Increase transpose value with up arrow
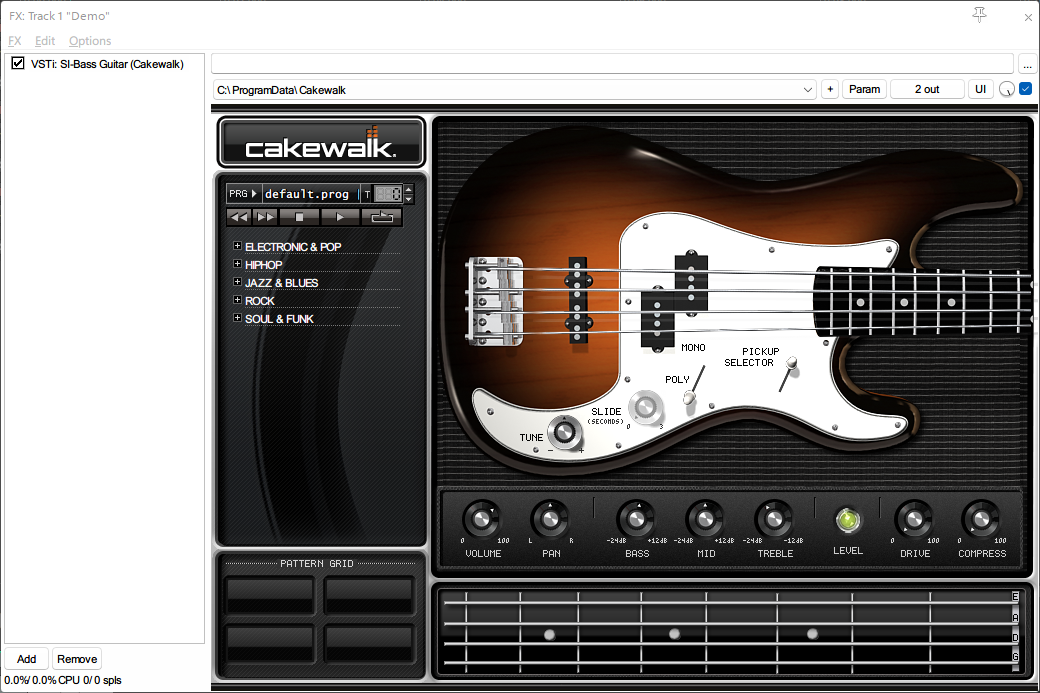This screenshot has height=693, width=1040. tap(409, 189)
